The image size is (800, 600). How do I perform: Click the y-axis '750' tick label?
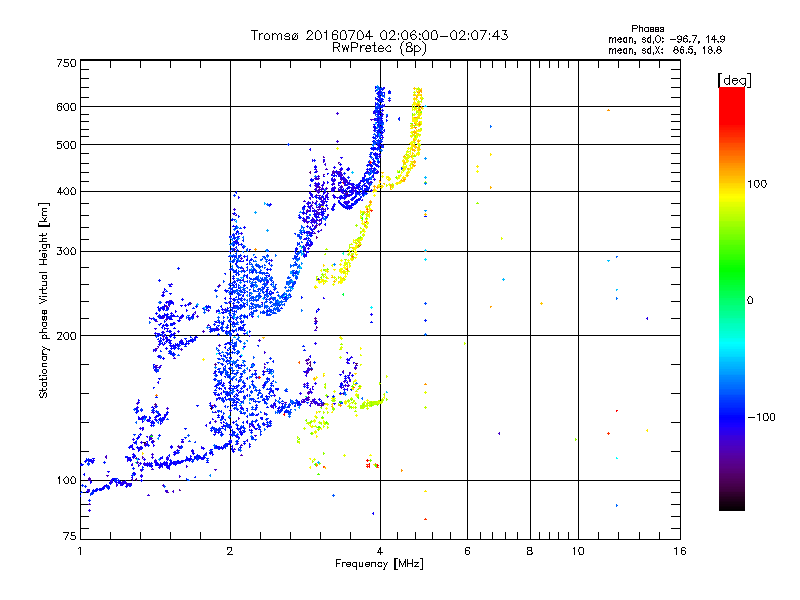(x=67, y=63)
